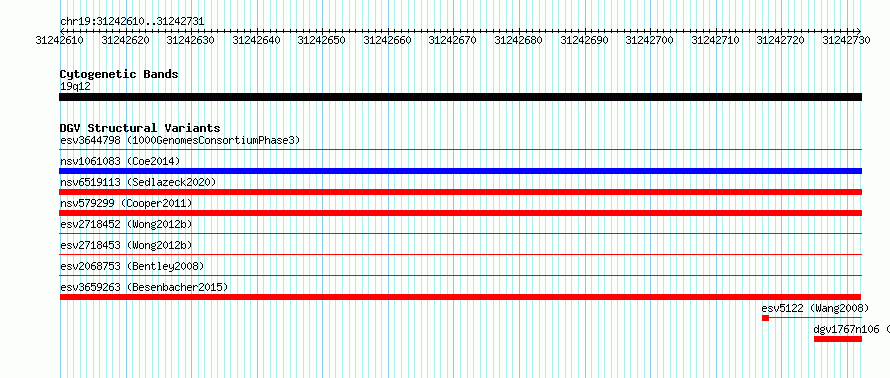Screen dimensions: 890x378
Task: Select the red esv3659263 variant bar
Action: pos(460,297)
